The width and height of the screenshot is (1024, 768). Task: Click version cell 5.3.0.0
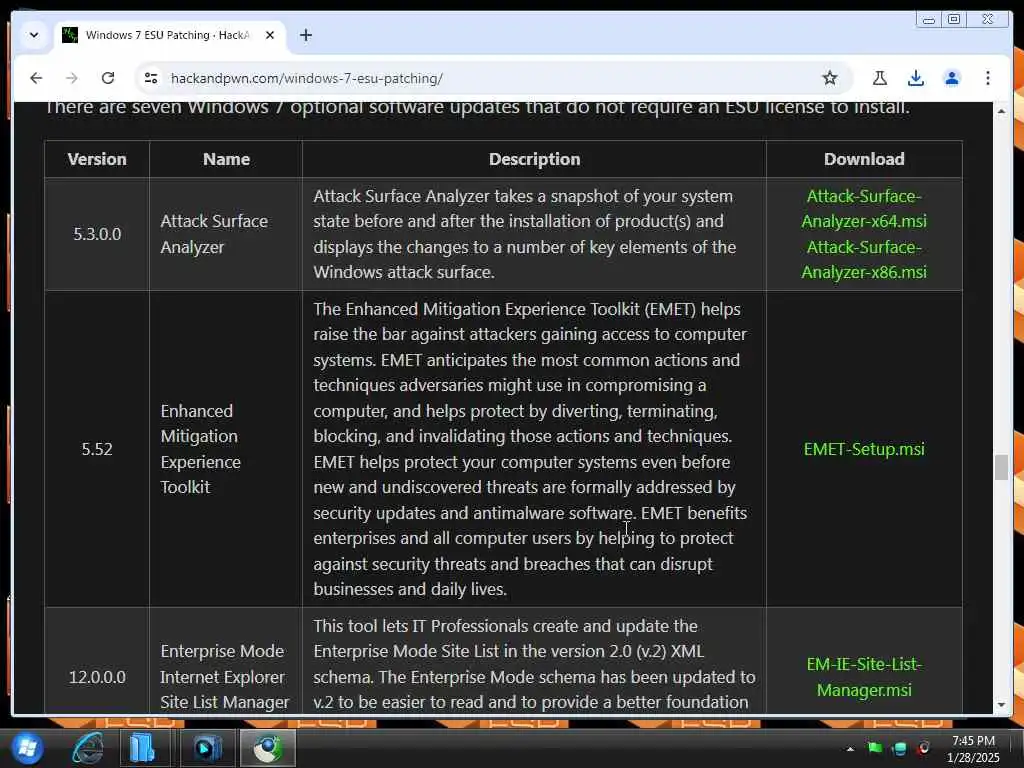pyautogui.click(x=97, y=234)
